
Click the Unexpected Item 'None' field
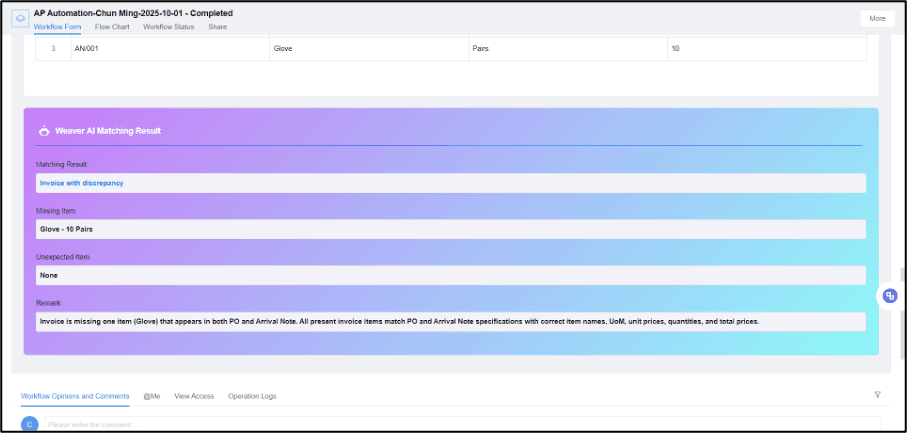coord(451,275)
